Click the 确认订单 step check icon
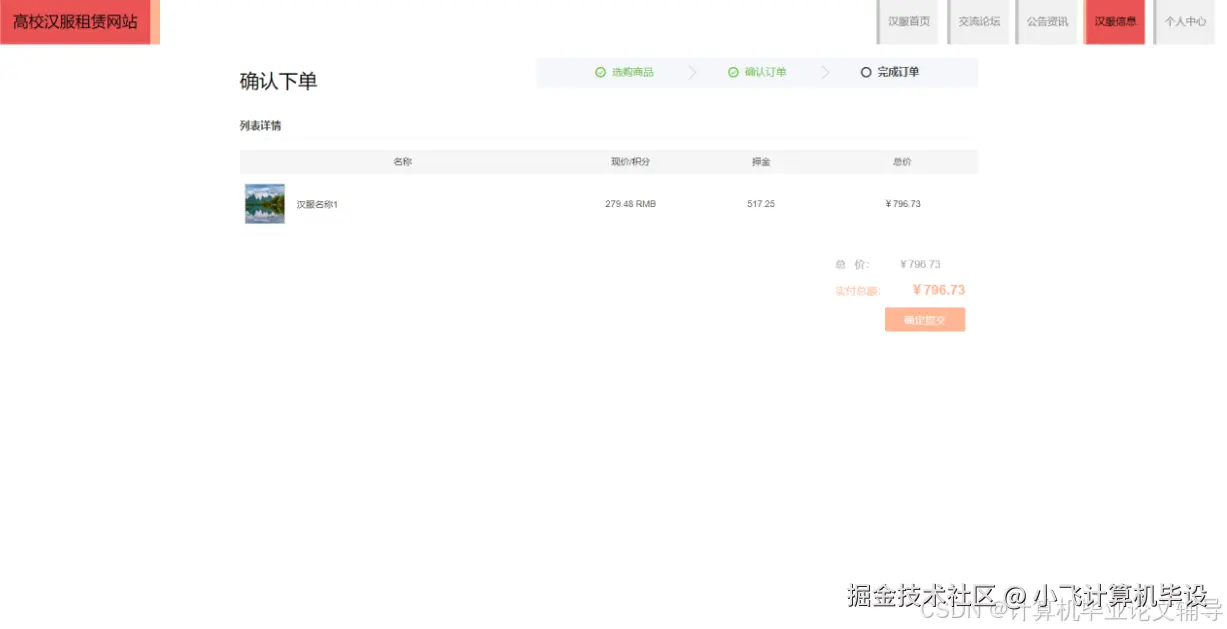This screenshot has height=629, width=1227. pyautogui.click(x=733, y=72)
